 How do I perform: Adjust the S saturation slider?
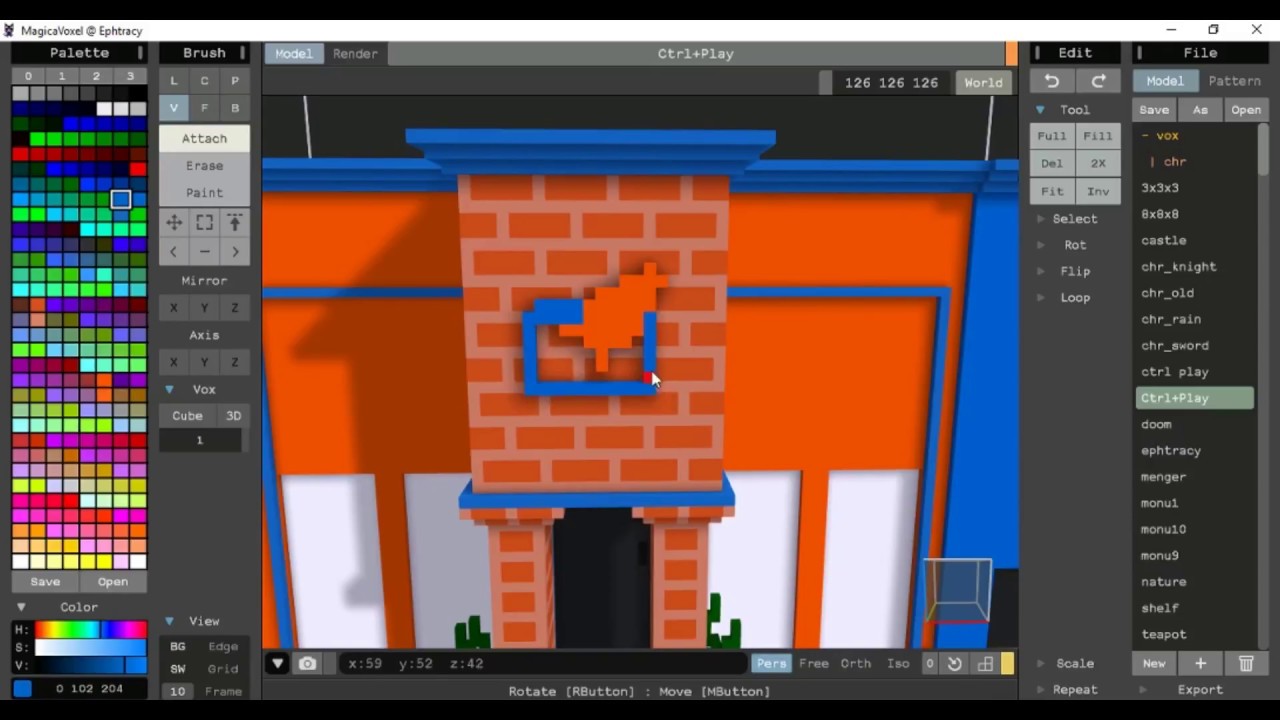coord(91,648)
